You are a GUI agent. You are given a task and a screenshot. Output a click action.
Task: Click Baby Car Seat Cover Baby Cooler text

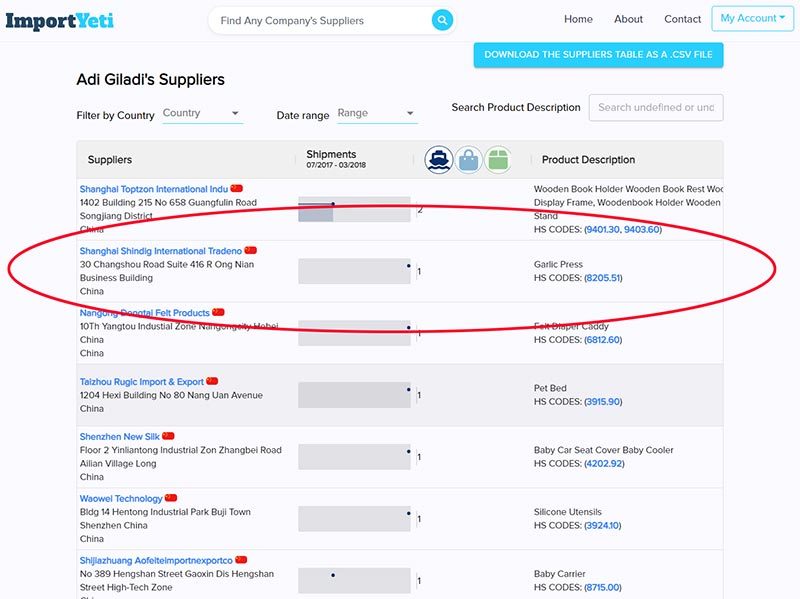[x=604, y=450]
